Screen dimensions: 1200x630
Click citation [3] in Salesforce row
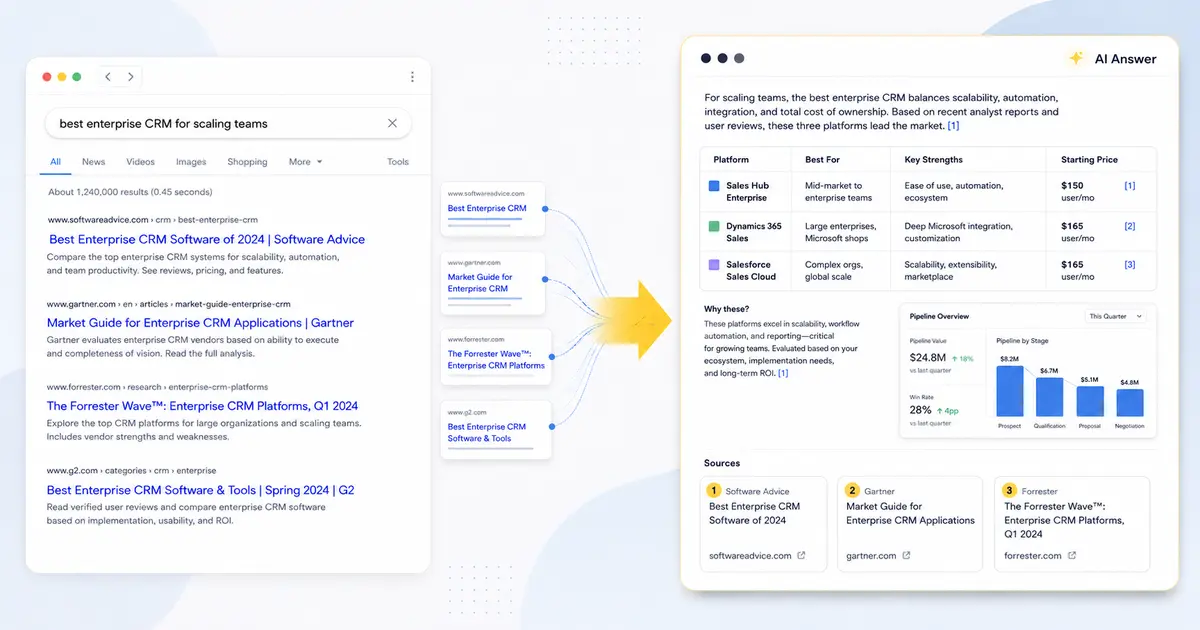[1130, 265]
